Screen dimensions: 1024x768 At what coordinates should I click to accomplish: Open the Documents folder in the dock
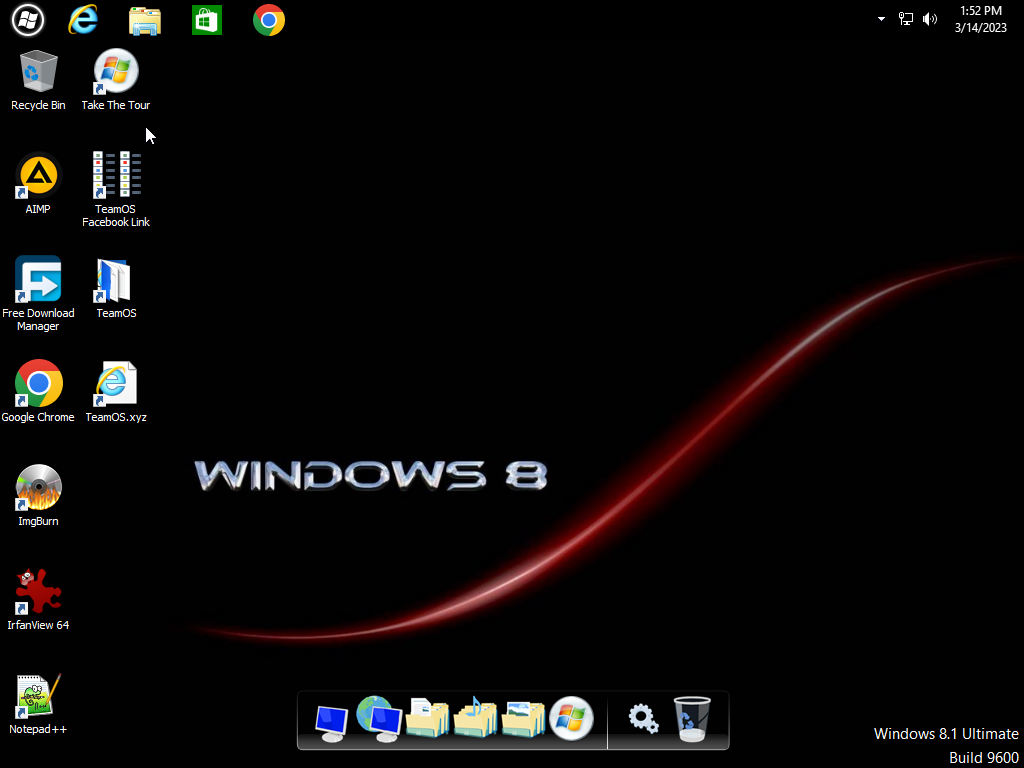pos(428,718)
